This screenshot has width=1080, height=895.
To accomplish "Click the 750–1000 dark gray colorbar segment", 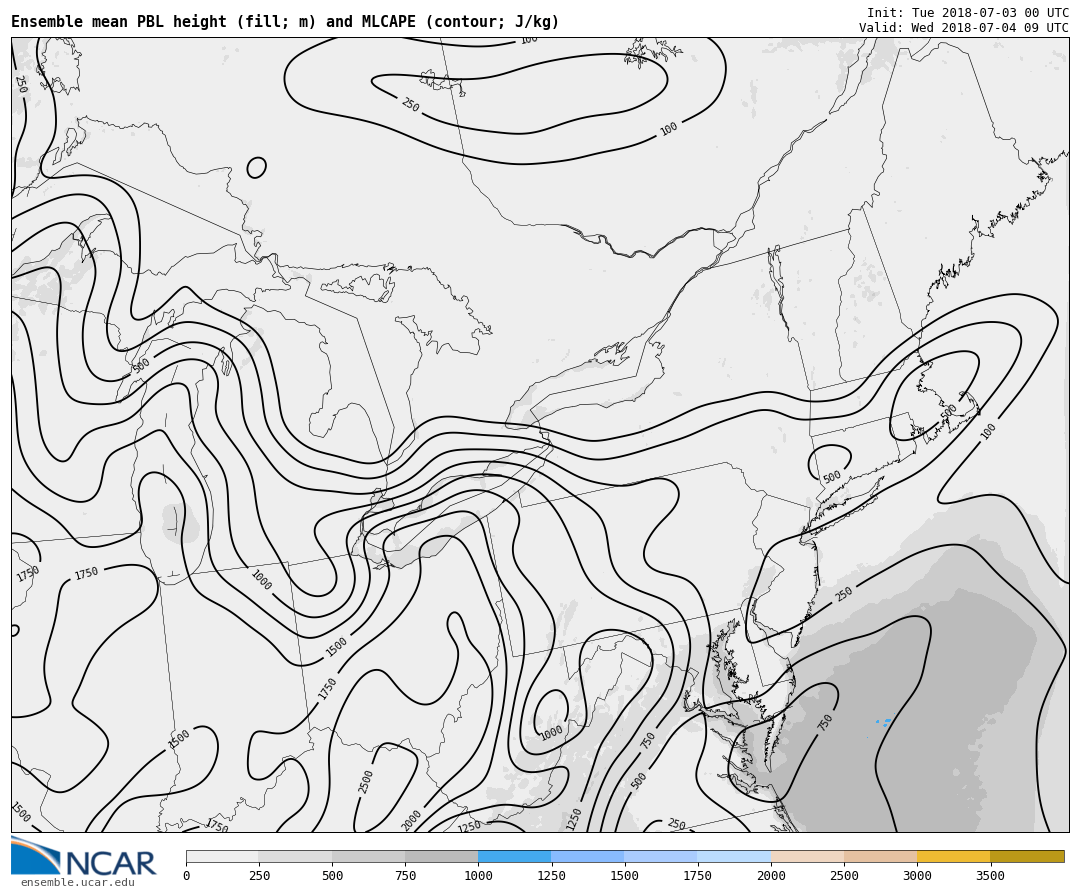I will tap(442, 856).
